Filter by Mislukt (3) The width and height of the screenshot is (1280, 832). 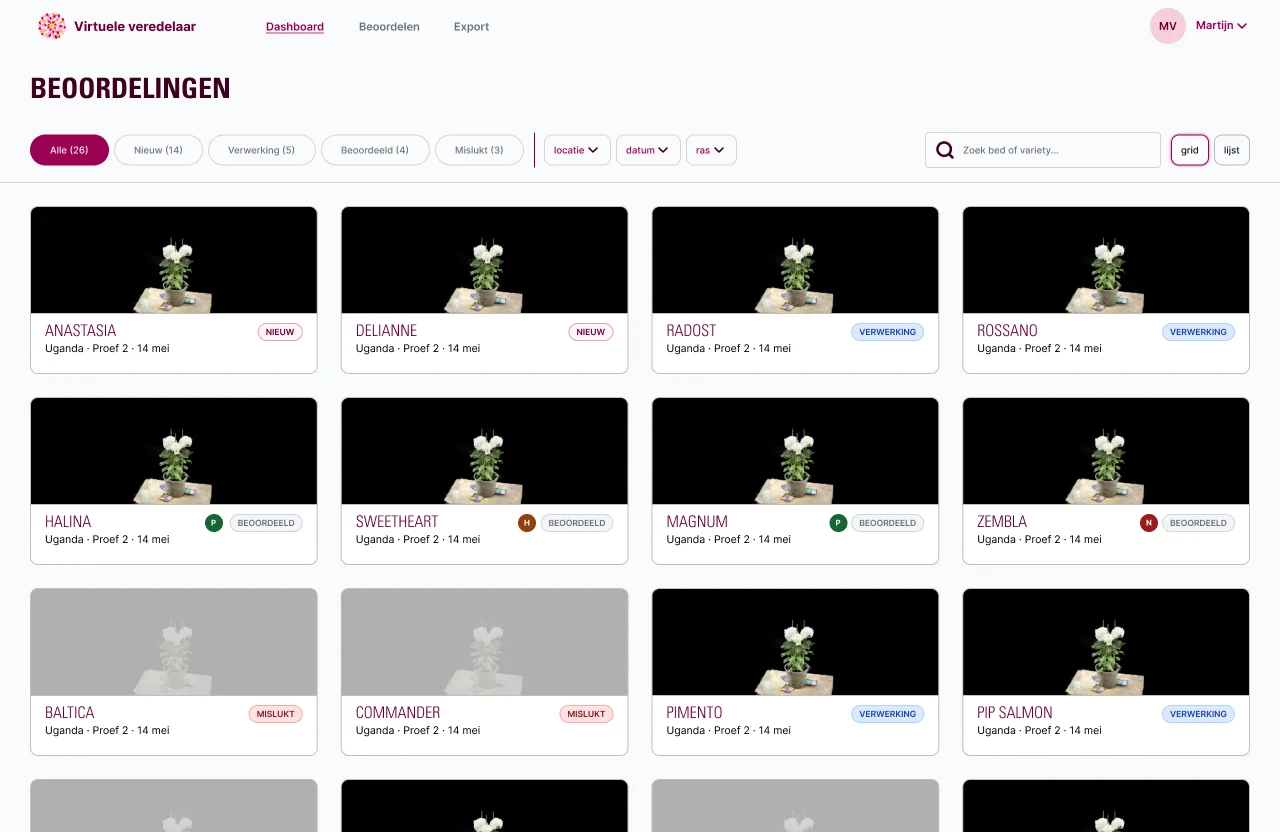tap(479, 150)
